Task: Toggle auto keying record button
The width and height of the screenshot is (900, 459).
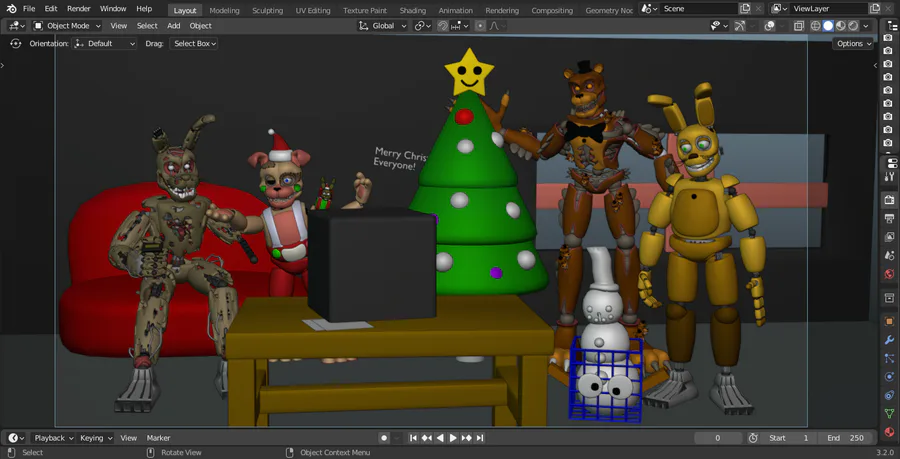Action: [x=385, y=438]
